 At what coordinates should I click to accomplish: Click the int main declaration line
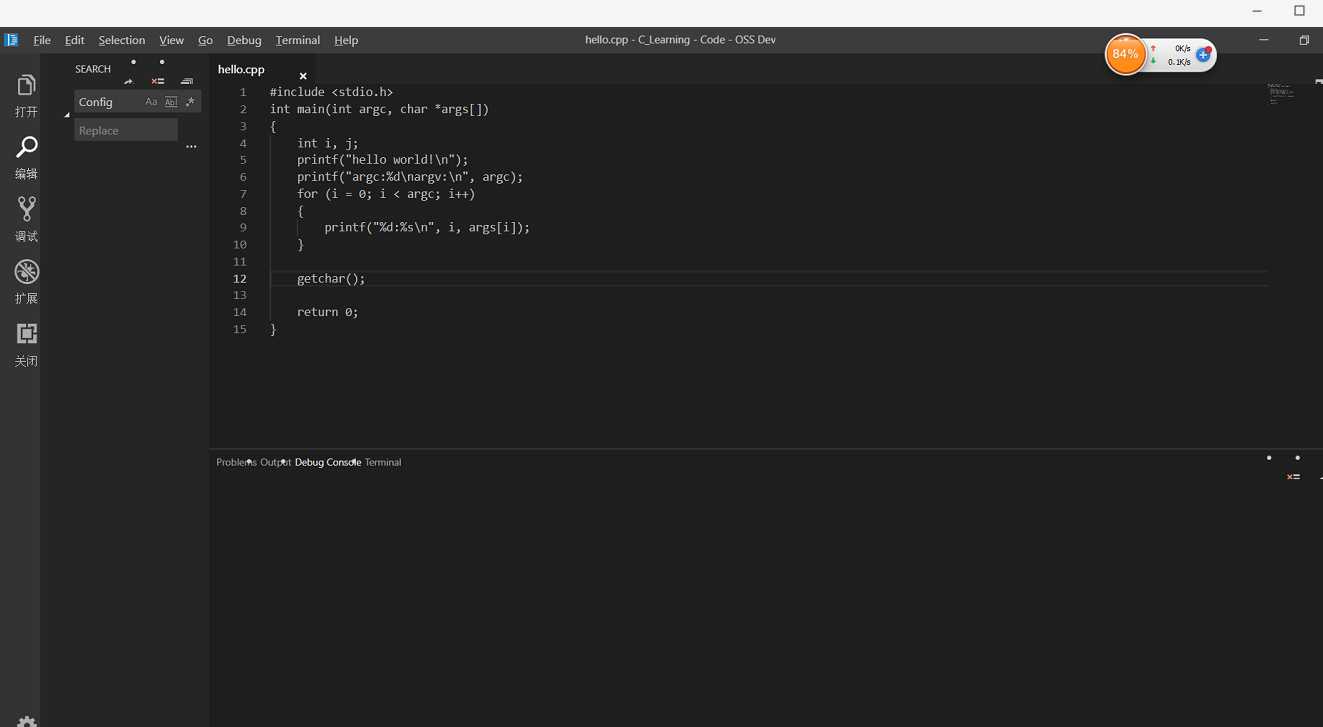(379, 109)
